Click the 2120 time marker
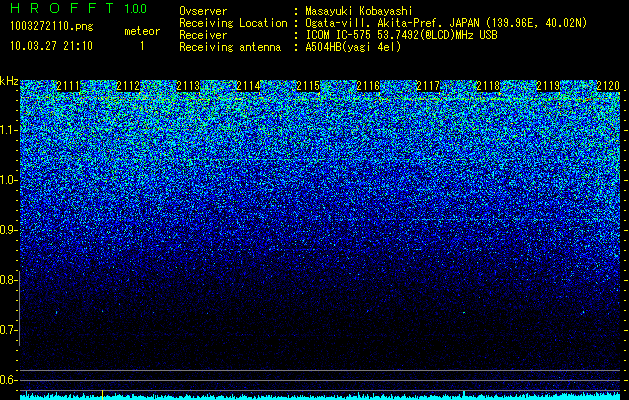This screenshot has height=400, width=629. pyautogui.click(x=608, y=86)
